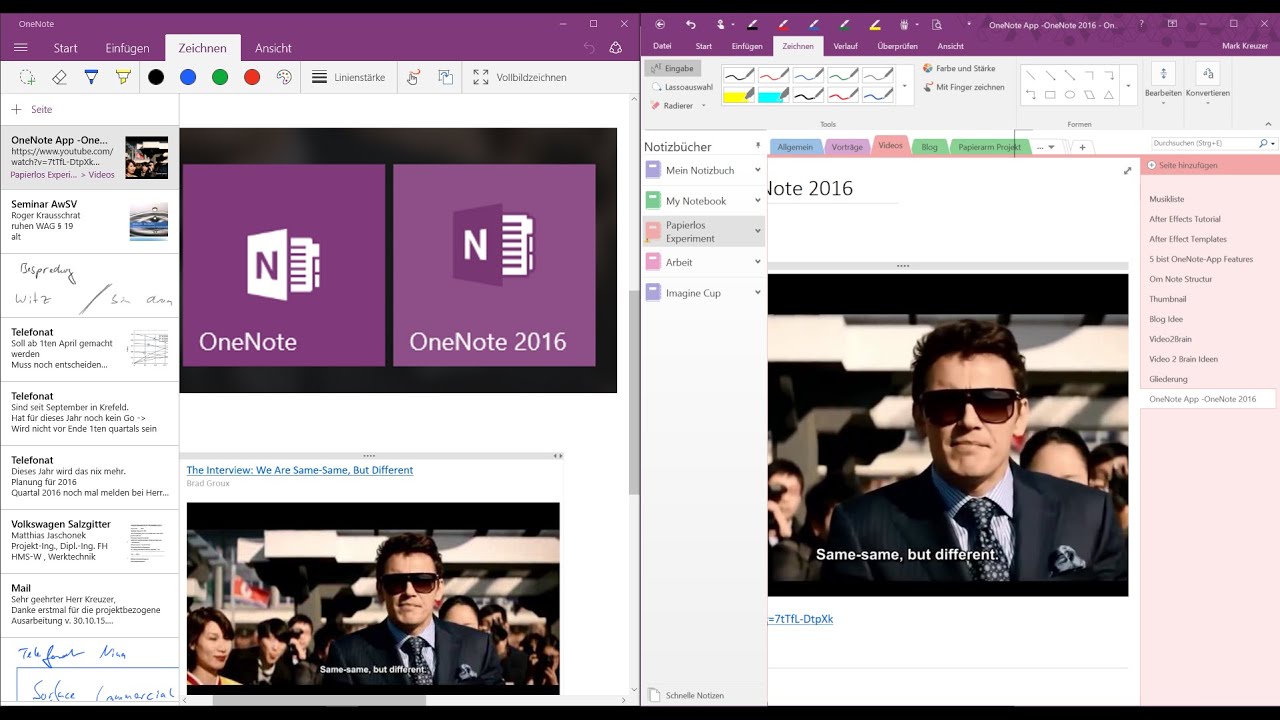Customize quick access toolbar dropdown arrow
1280x720 pixels.
(968, 24)
